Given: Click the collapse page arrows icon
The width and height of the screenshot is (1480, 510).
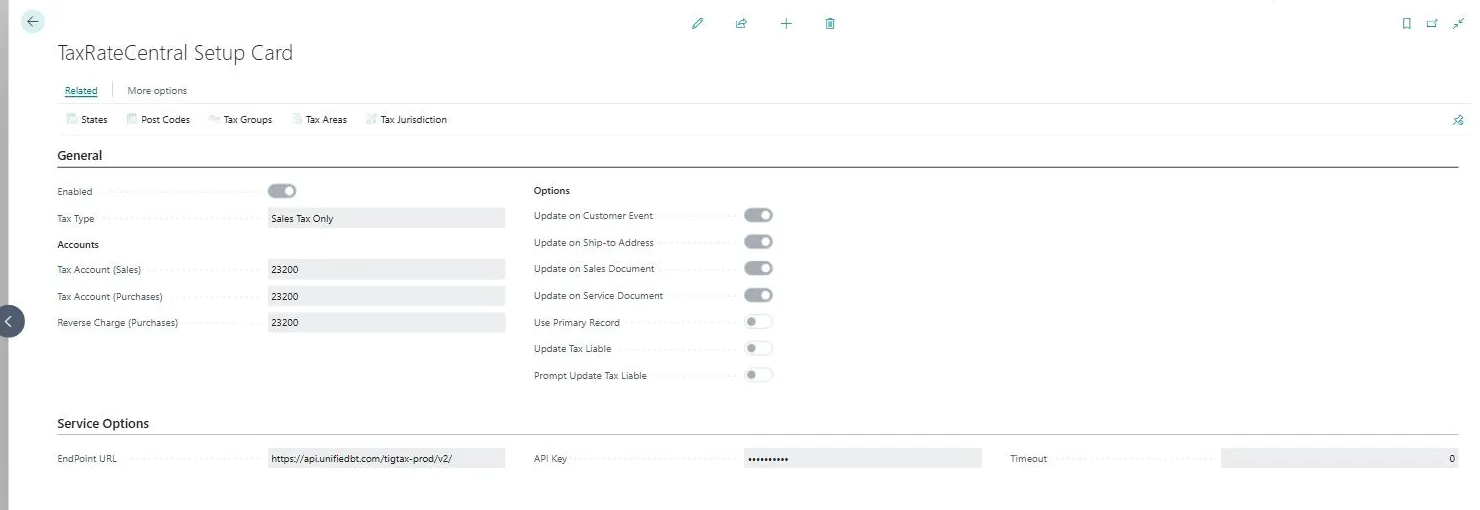Looking at the screenshot, I should tap(1458, 23).
